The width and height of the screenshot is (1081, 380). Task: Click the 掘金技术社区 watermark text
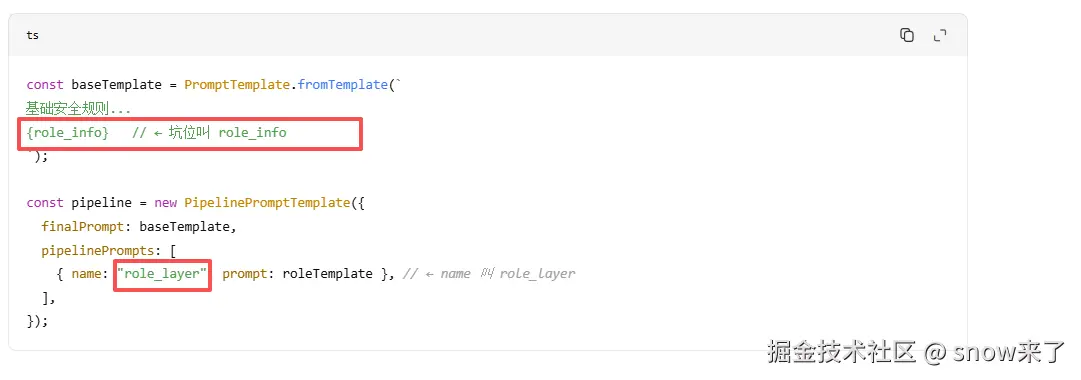[x=841, y=352]
